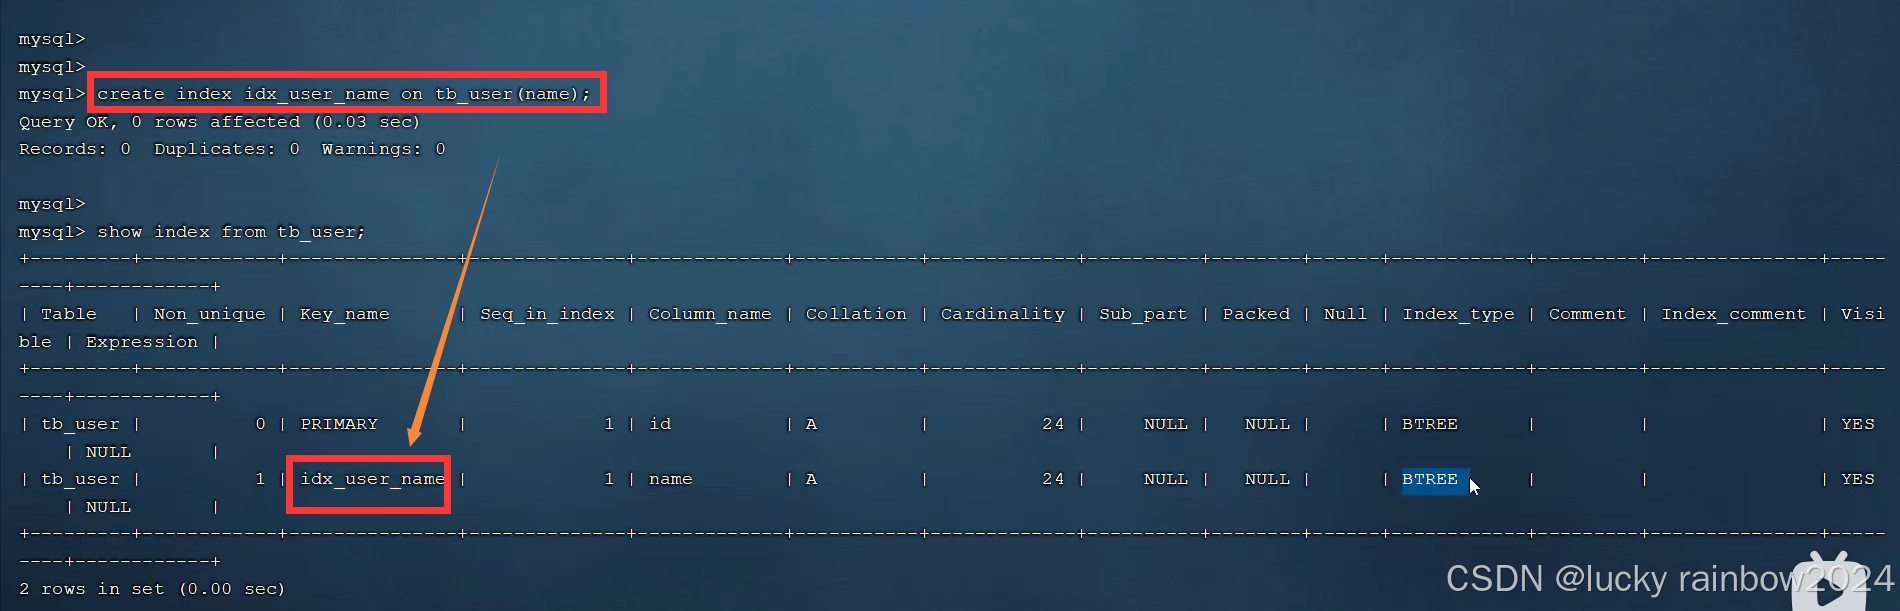Image resolution: width=1900 pixels, height=611 pixels.
Task: Click the 'PRIMARY' key name cell
Action: pyautogui.click(x=339, y=424)
